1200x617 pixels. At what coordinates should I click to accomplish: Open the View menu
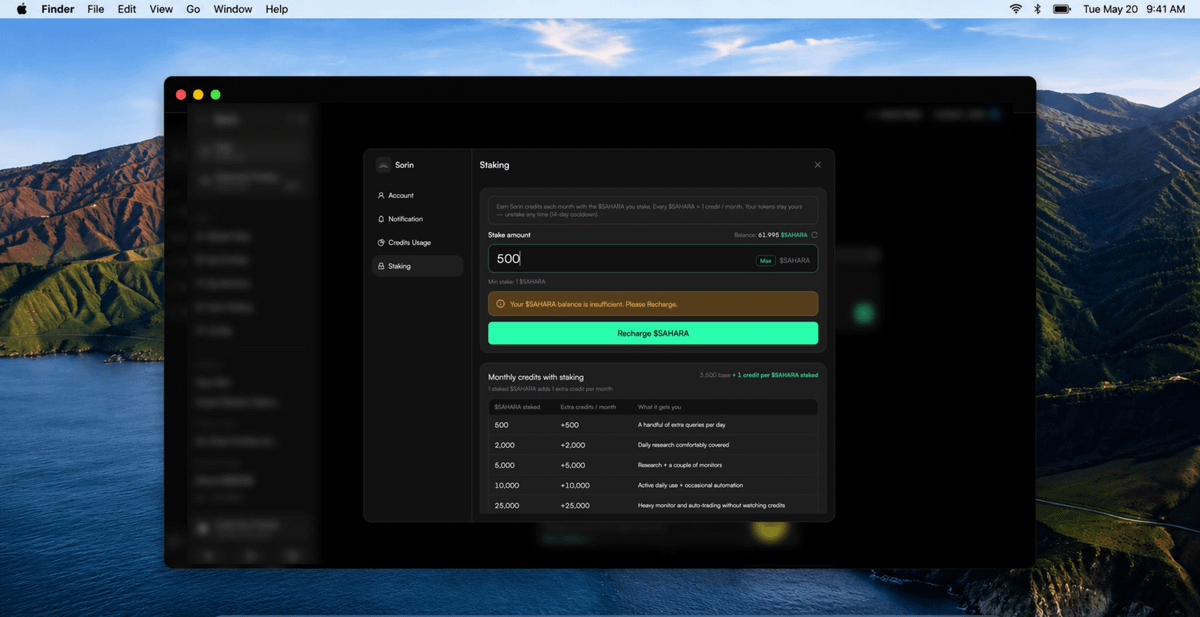click(x=161, y=9)
